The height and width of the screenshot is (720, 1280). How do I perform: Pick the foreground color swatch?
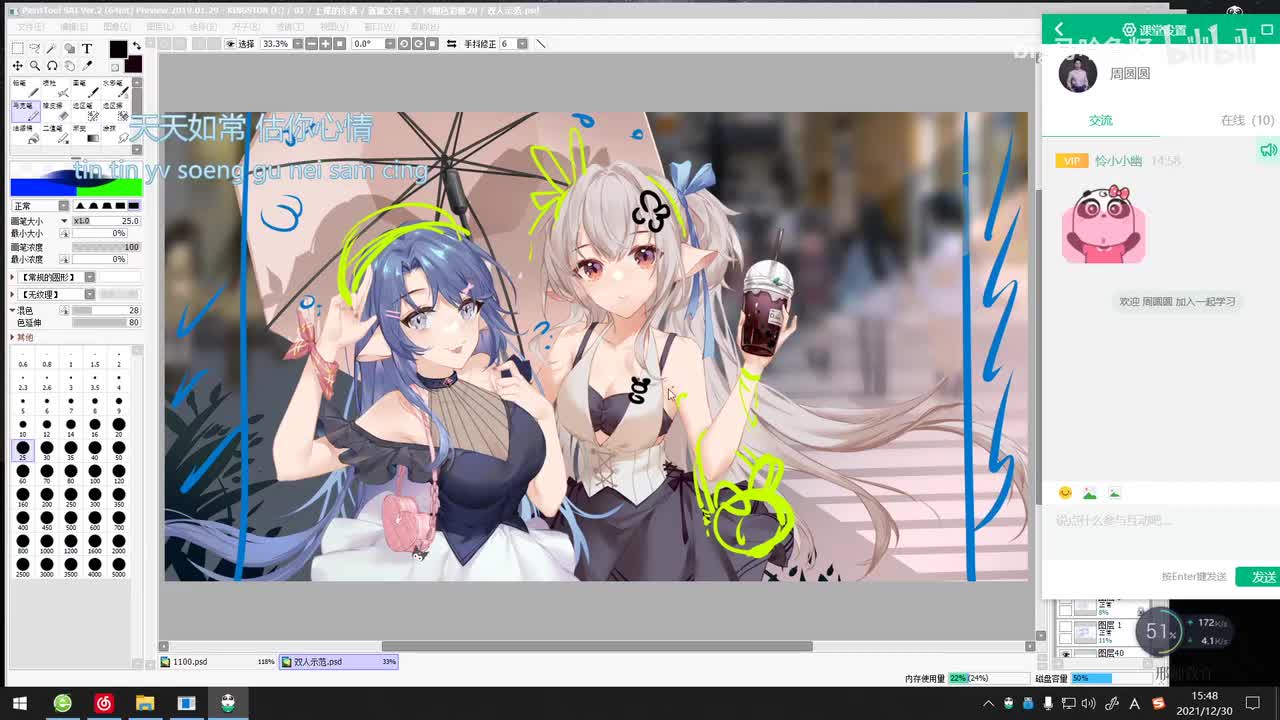118,49
